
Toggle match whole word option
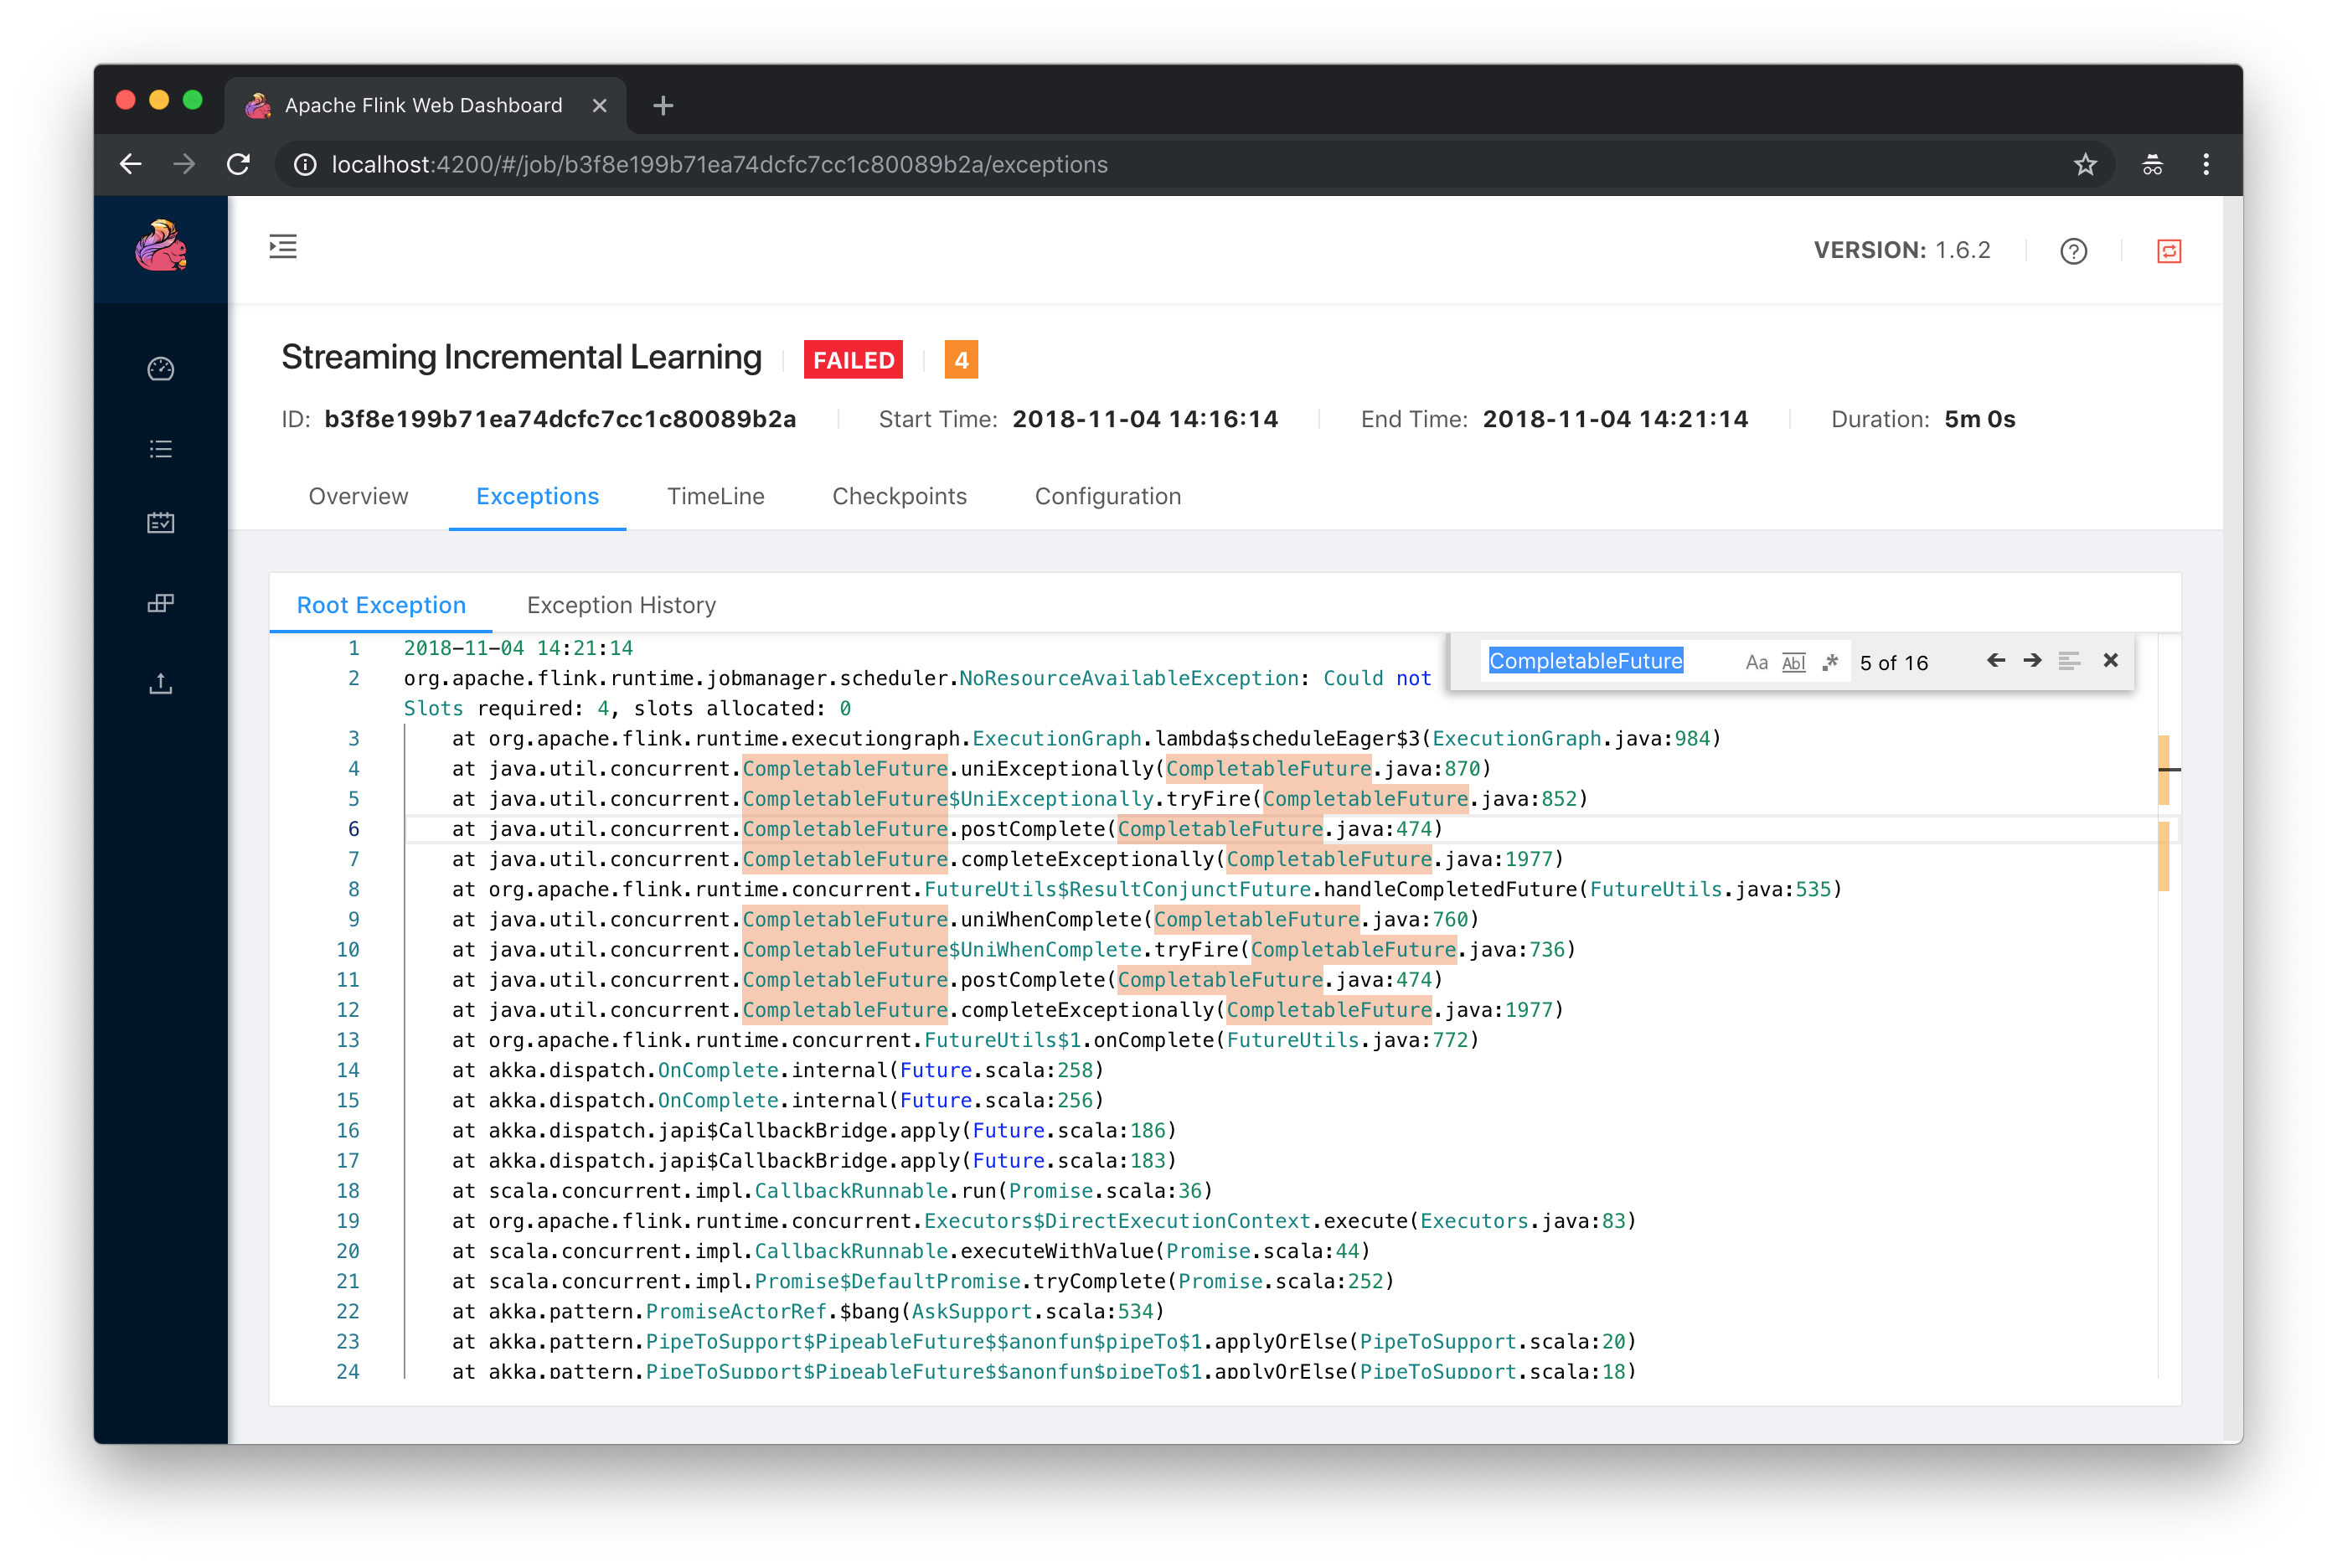click(x=1793, y=662)
